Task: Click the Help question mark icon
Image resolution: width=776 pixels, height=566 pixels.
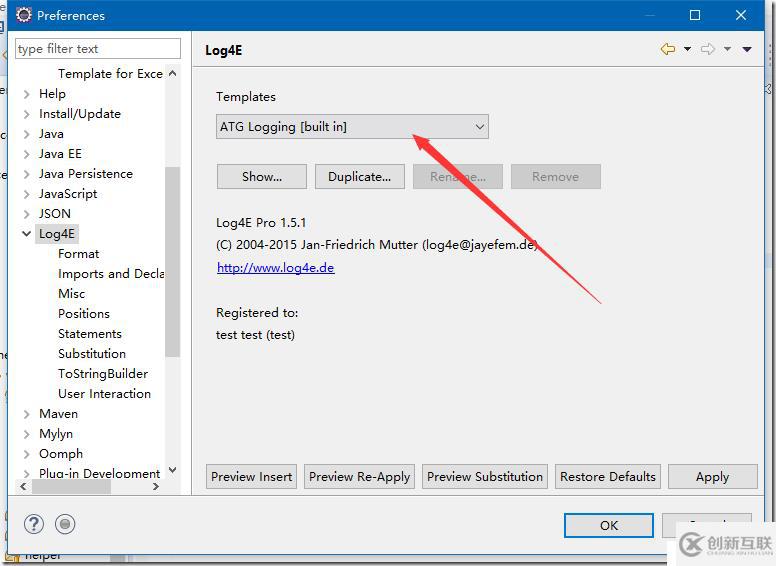Action: (34, 524)
